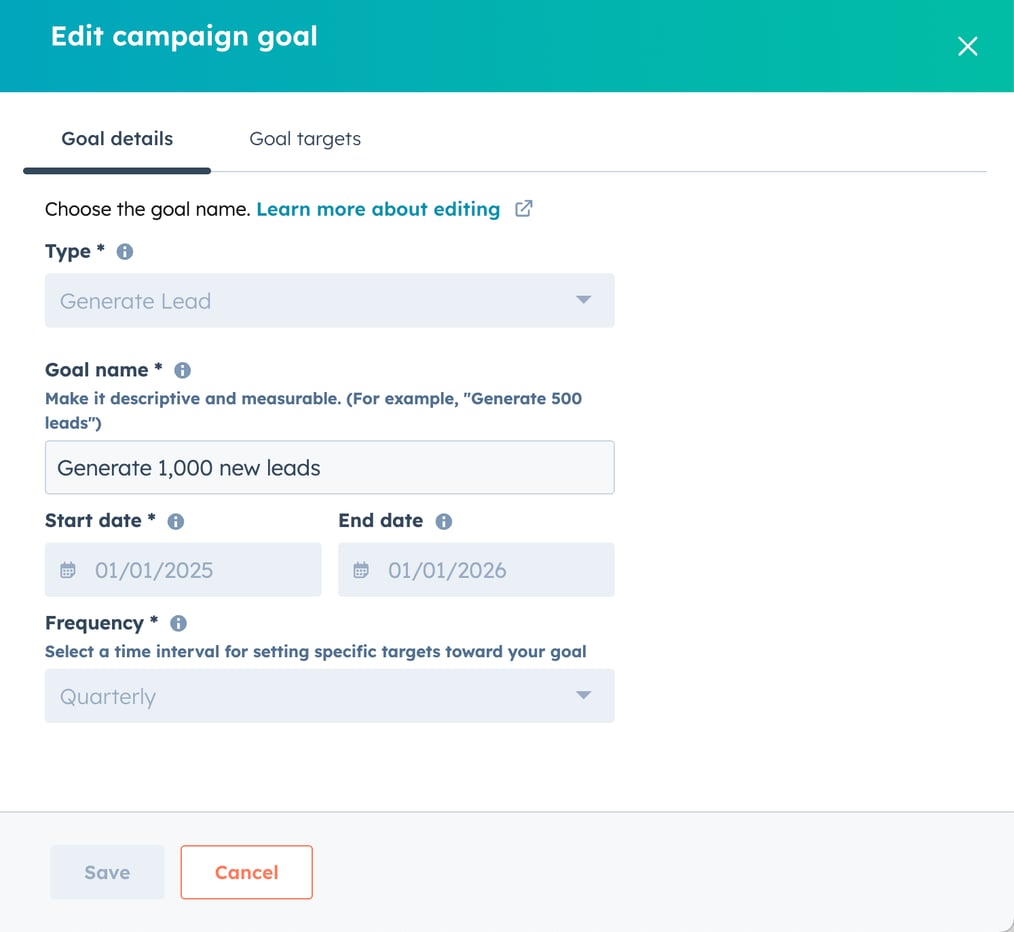This screenshot has height=932, width=1014.
Task: Click the external link icon beside Learn more
Action: click(x=523, y=209)
